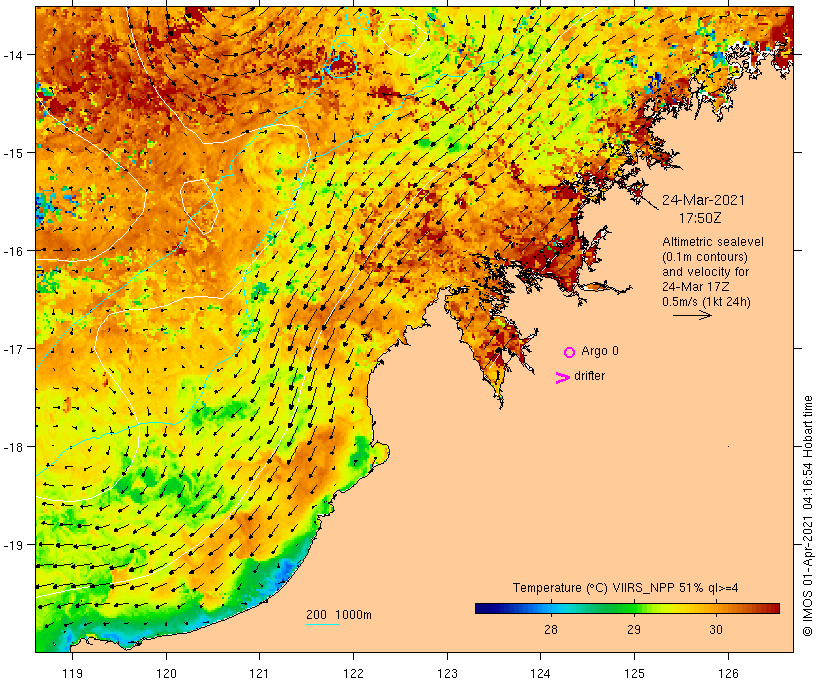Click the longitude label 121
The height and width of the screenshot is (680, 820).
pyautogui.click(x=259, y=673)
